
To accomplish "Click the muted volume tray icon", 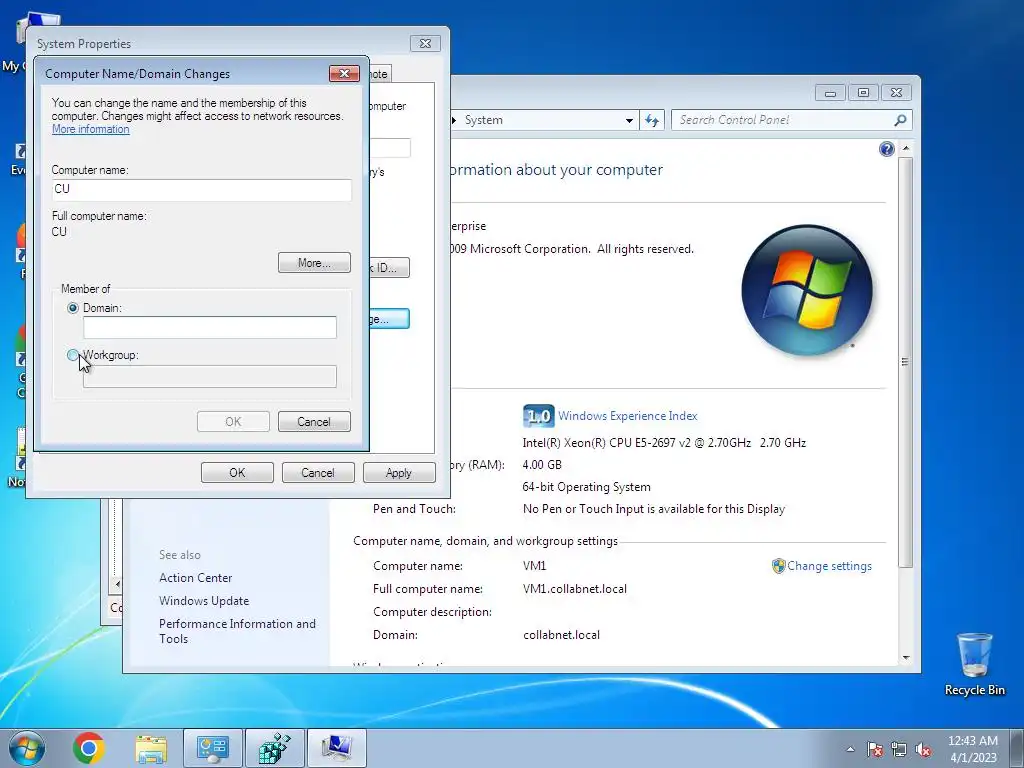I will pos(923,749).
